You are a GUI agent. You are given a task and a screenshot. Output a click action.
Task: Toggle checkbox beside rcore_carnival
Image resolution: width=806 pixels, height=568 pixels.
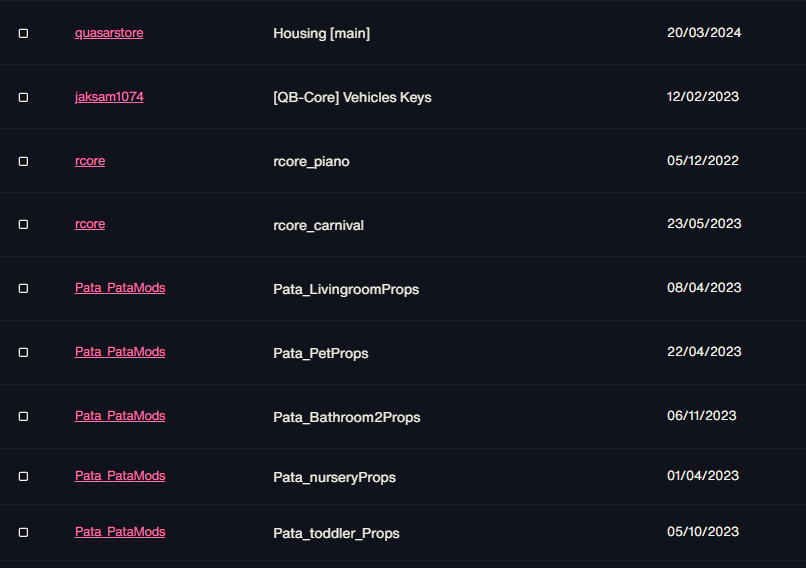pyautogui.click(x=23, y=225)
